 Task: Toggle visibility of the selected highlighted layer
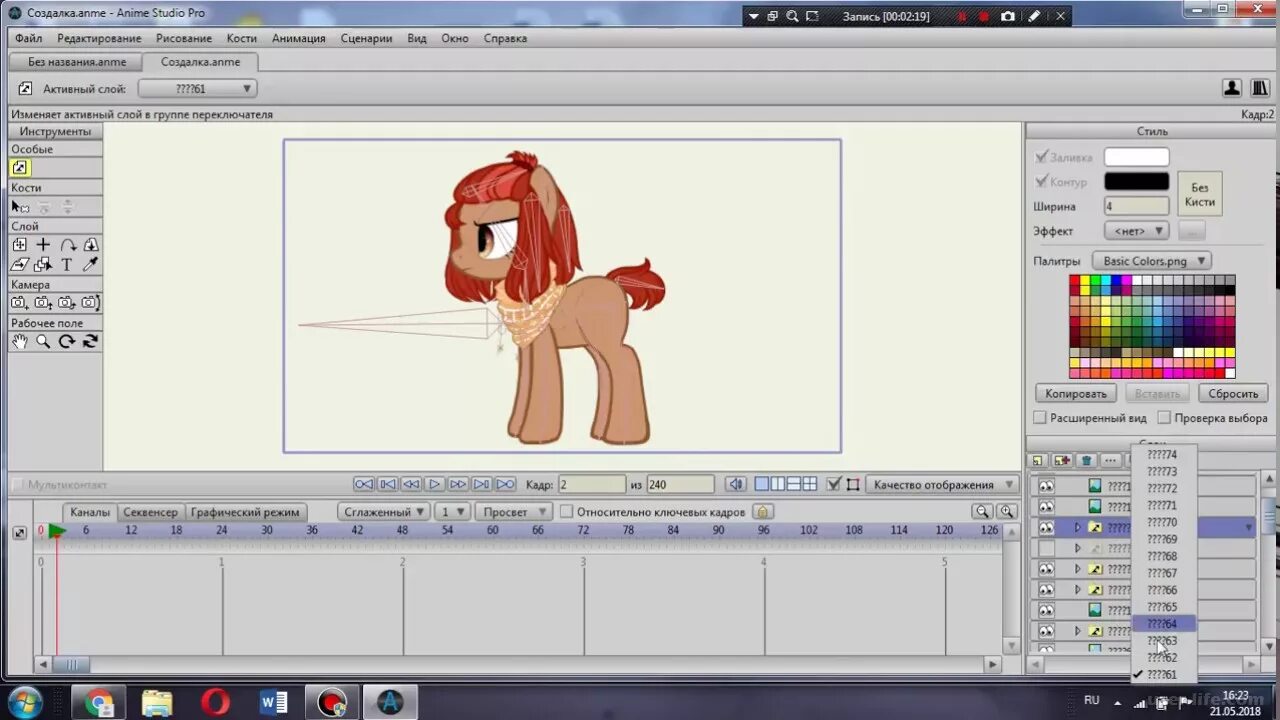click(x=1046, y=527)
